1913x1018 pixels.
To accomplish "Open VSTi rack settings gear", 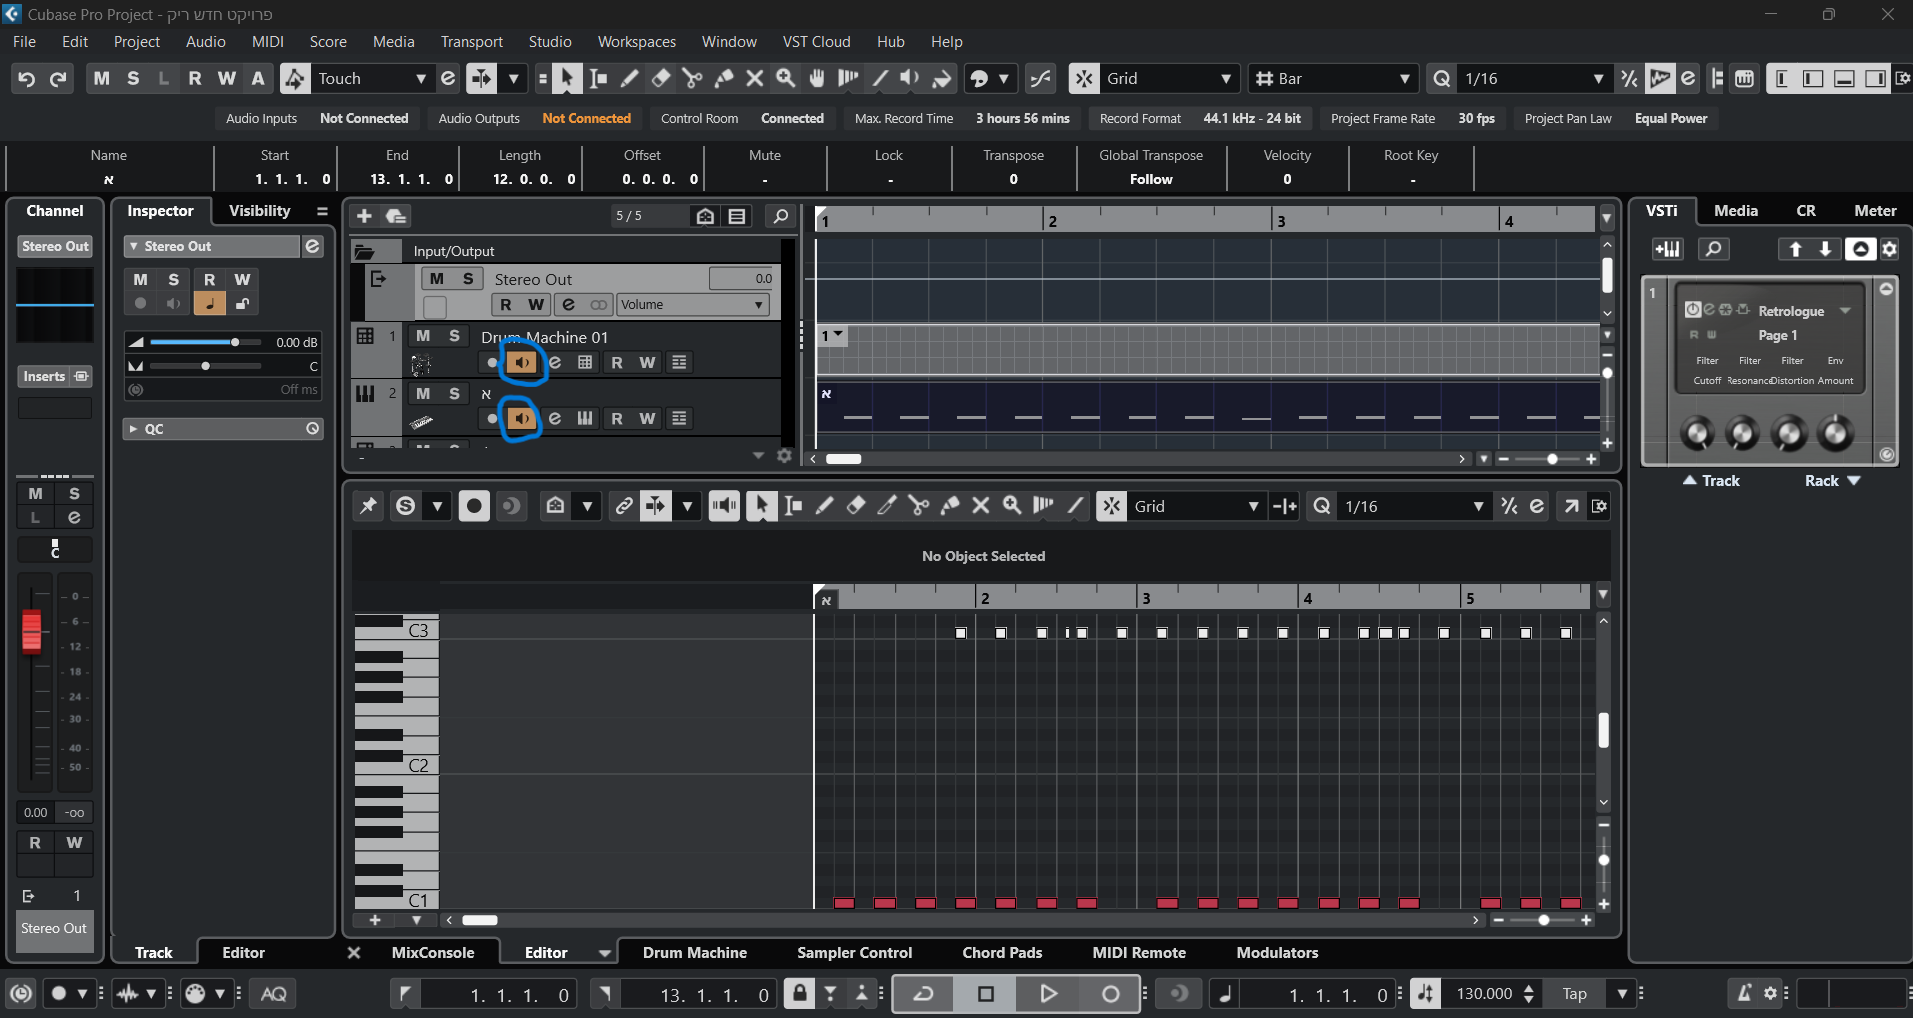I will point(1889,249).
